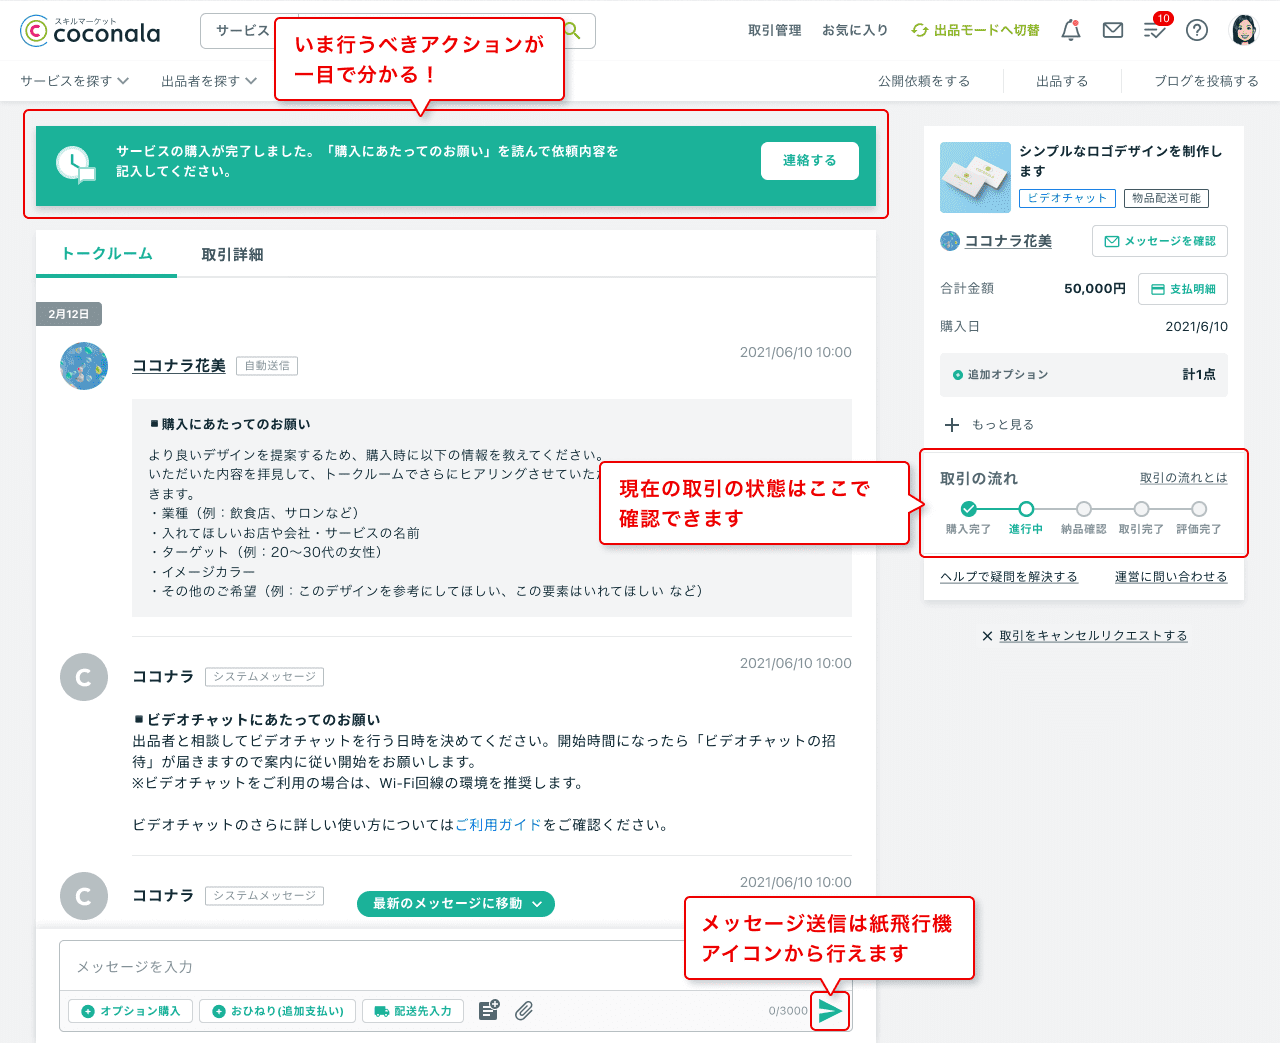Switch modes via 出品モードへ切替

click(x=974, y=30)
